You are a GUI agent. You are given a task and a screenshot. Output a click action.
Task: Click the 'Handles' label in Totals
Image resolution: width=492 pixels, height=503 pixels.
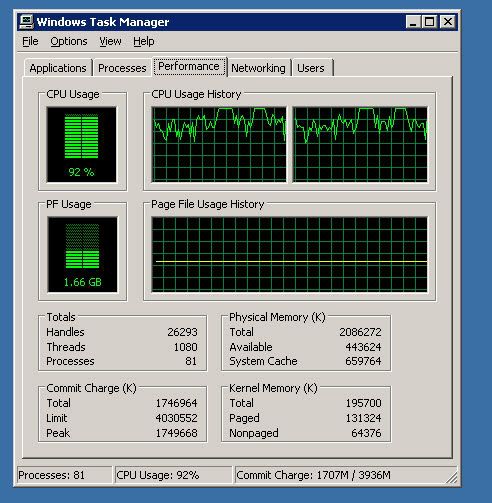[65, 332]
